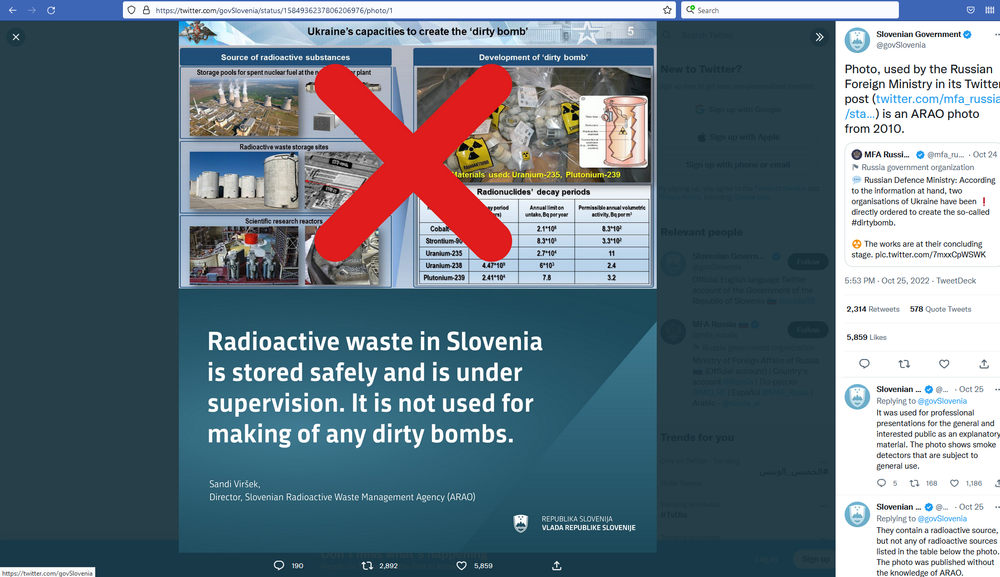Viewport: 1000px width, 577px height.
Task: Click share icon under the photo
Action: tap(557, 566)
